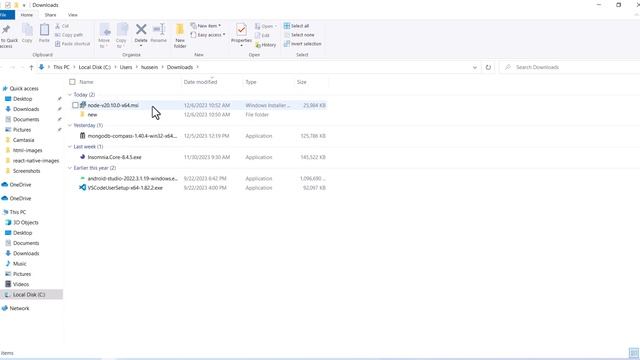This screenshot has width=640, height=360.
Task: Select Local Disk (C:) in sidebar
Action: pyautogui.click(x=31, y=294)
